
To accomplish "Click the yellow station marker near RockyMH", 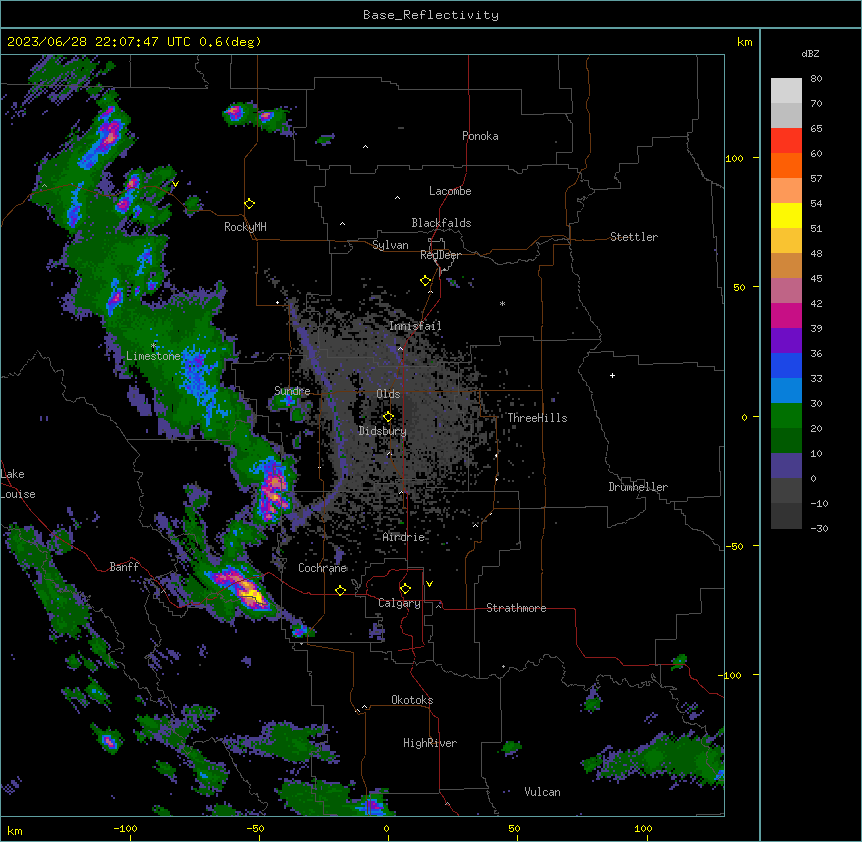I will (x=249, y=204).
